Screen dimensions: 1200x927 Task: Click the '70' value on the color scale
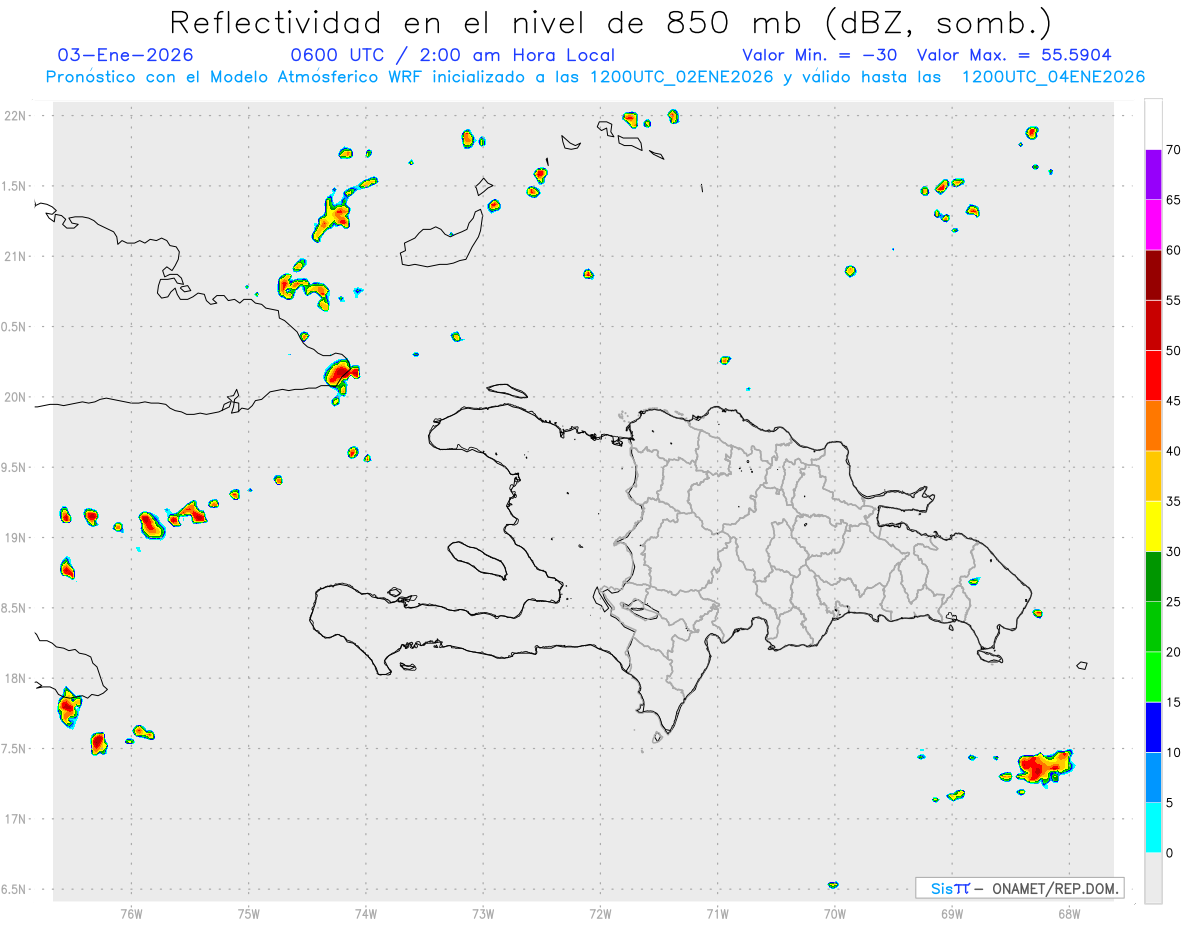tap(1173, 150)
